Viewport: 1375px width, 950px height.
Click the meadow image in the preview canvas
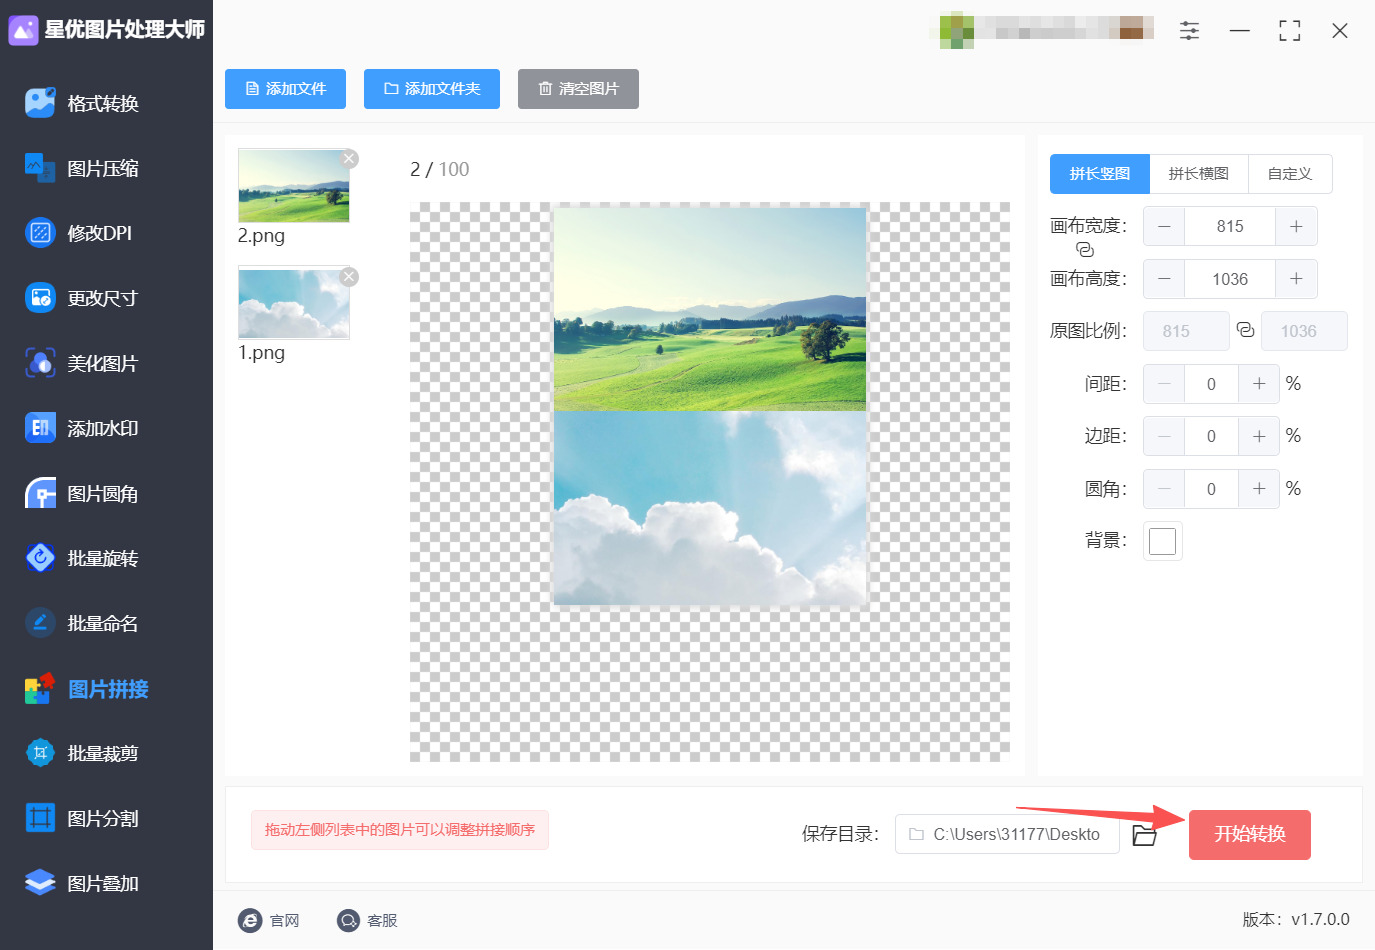pyautogui.click(x=710, y=309)
